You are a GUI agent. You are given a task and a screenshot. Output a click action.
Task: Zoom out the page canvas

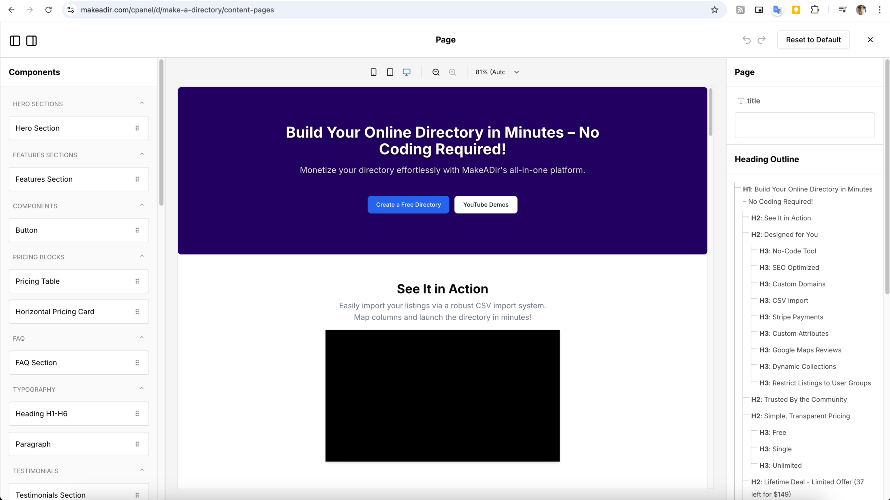(x=436, y=72)
